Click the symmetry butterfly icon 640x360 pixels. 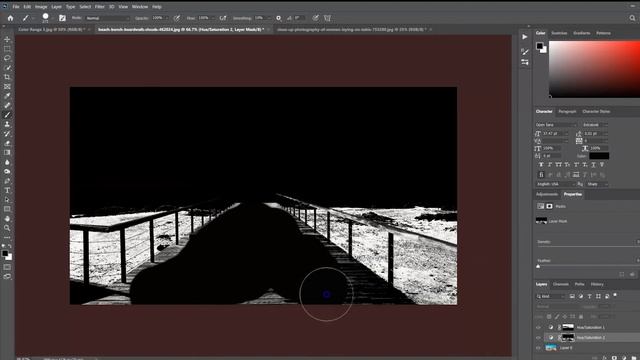pos(327,18)
